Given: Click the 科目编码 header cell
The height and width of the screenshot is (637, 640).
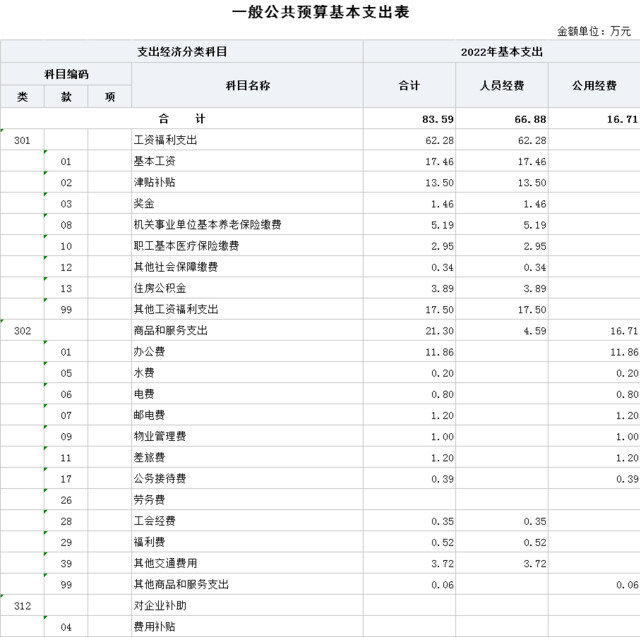Looking at the screenshot, I should coord(66,74).
